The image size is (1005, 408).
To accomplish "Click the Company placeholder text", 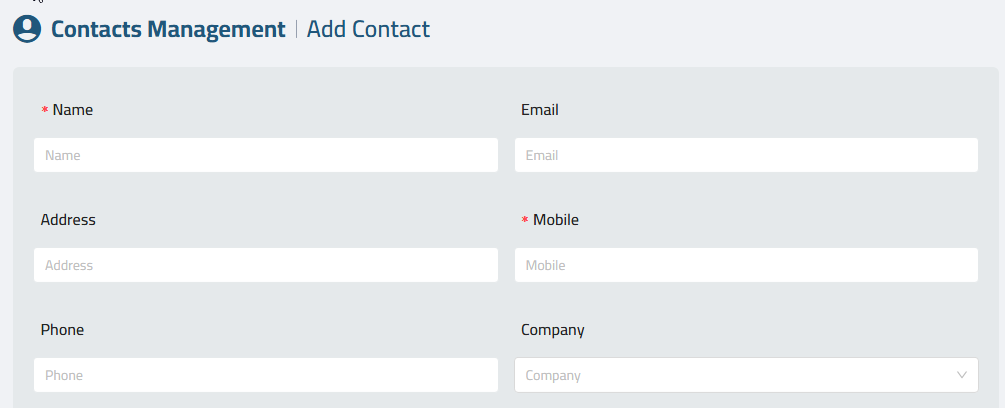I will [x=553, y=375].
